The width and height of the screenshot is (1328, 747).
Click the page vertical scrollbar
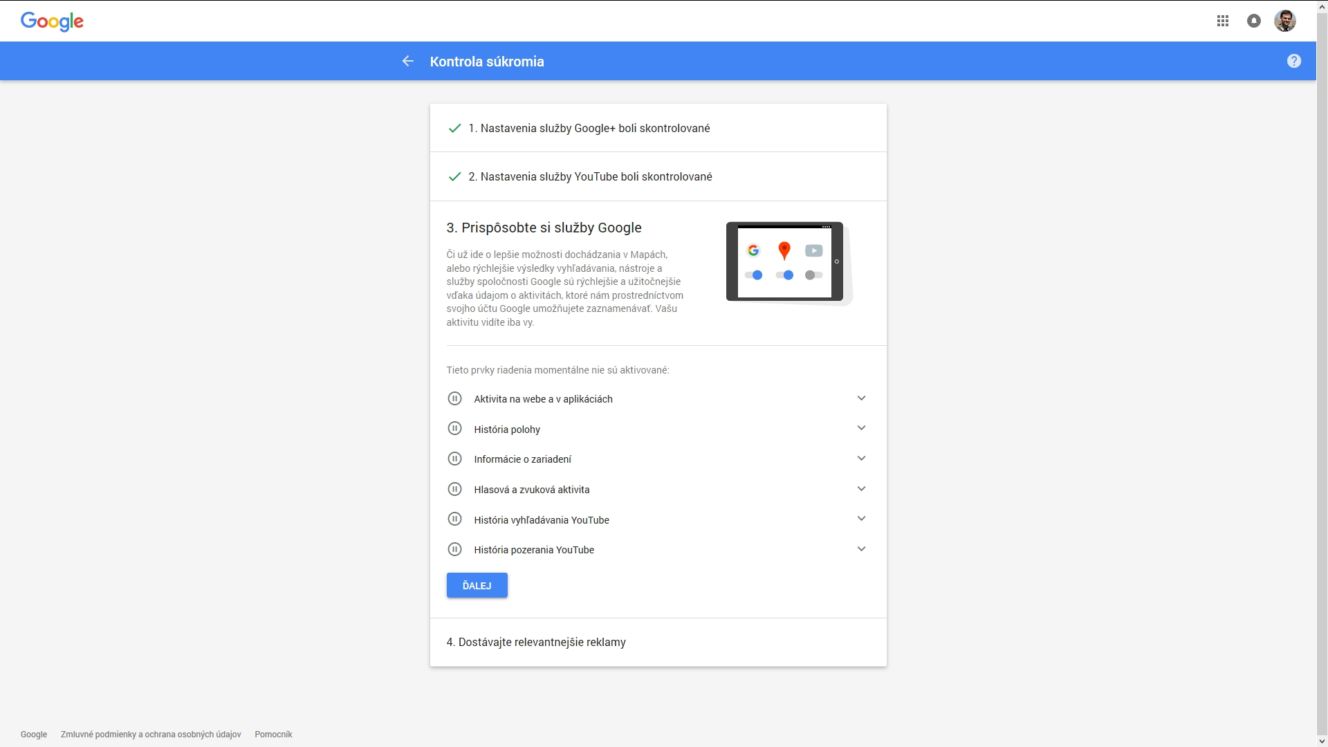tap(1322, 373)
